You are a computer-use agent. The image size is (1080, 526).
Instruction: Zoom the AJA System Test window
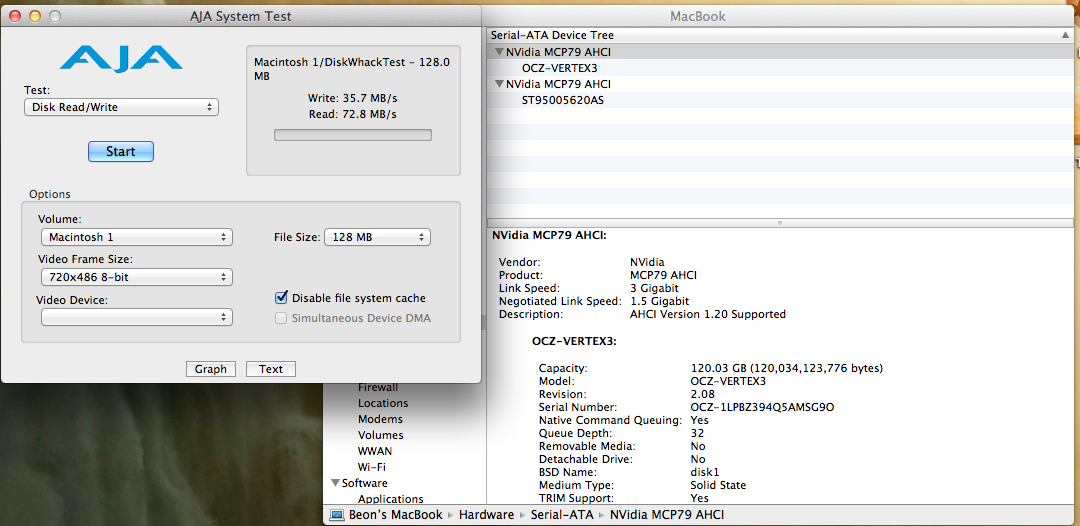[x=54, y=16]
